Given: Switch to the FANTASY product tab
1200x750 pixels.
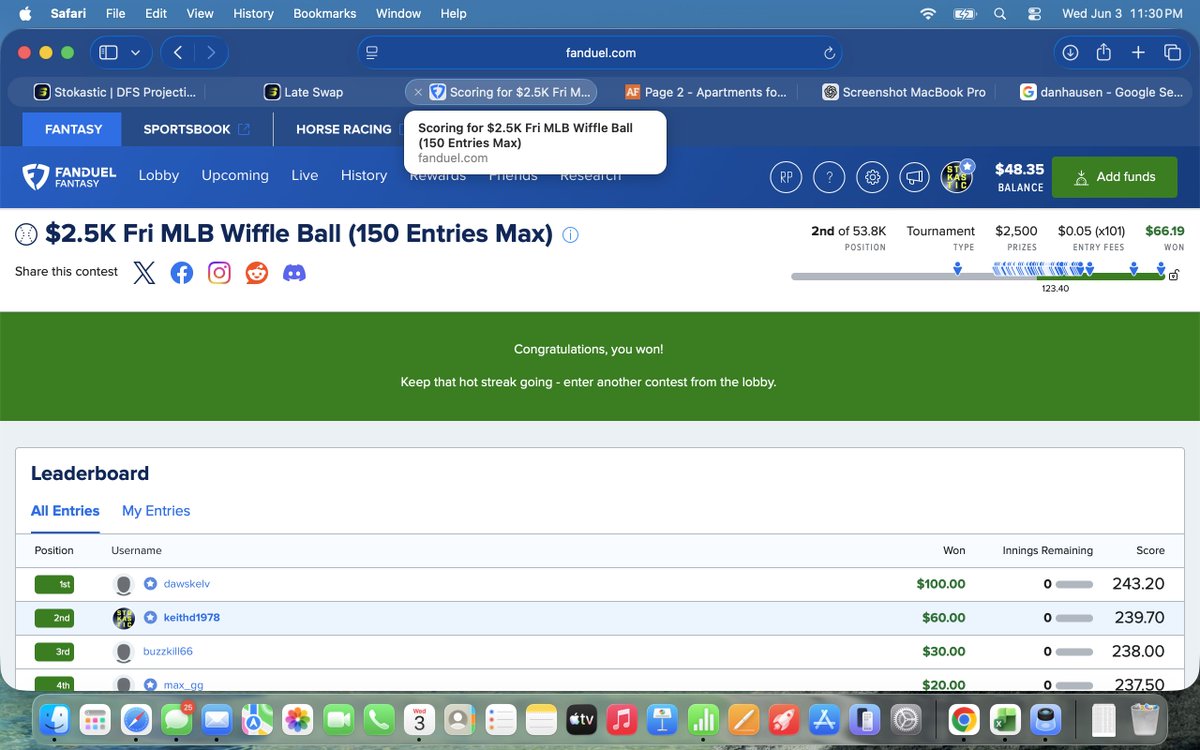Looking at the screenshot, I should tap(73, 129).
